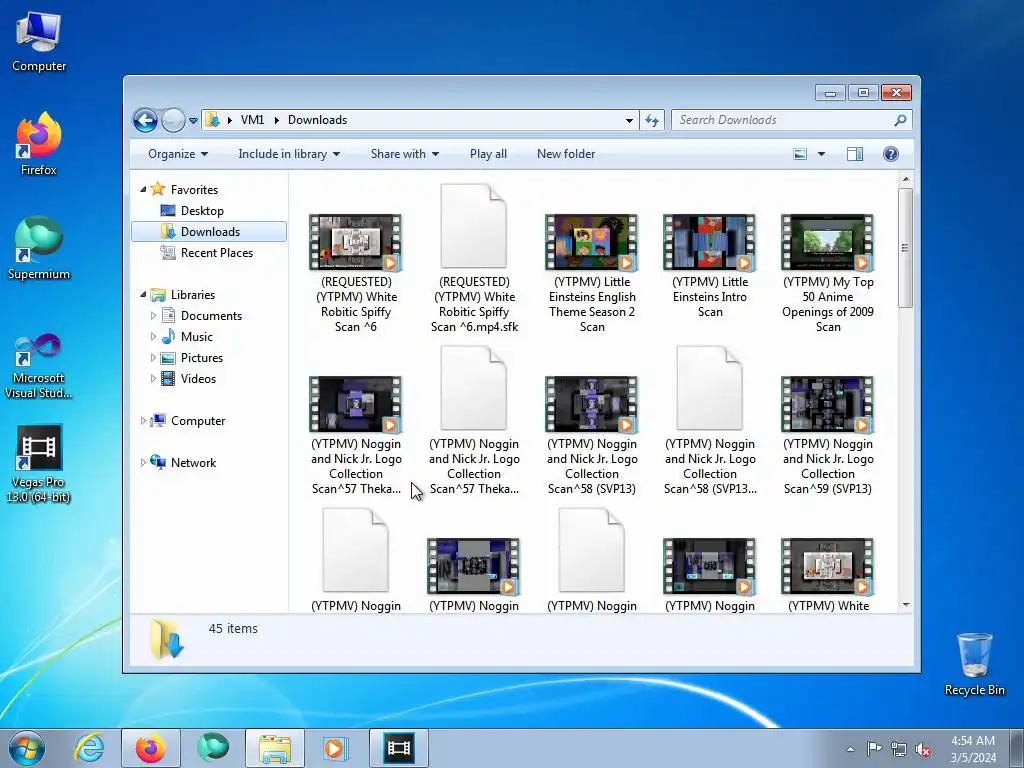Screen dimensions: 1024x768
Task: Expand the Videos library node
Action: pyautogui.click(x=153, y=379)
